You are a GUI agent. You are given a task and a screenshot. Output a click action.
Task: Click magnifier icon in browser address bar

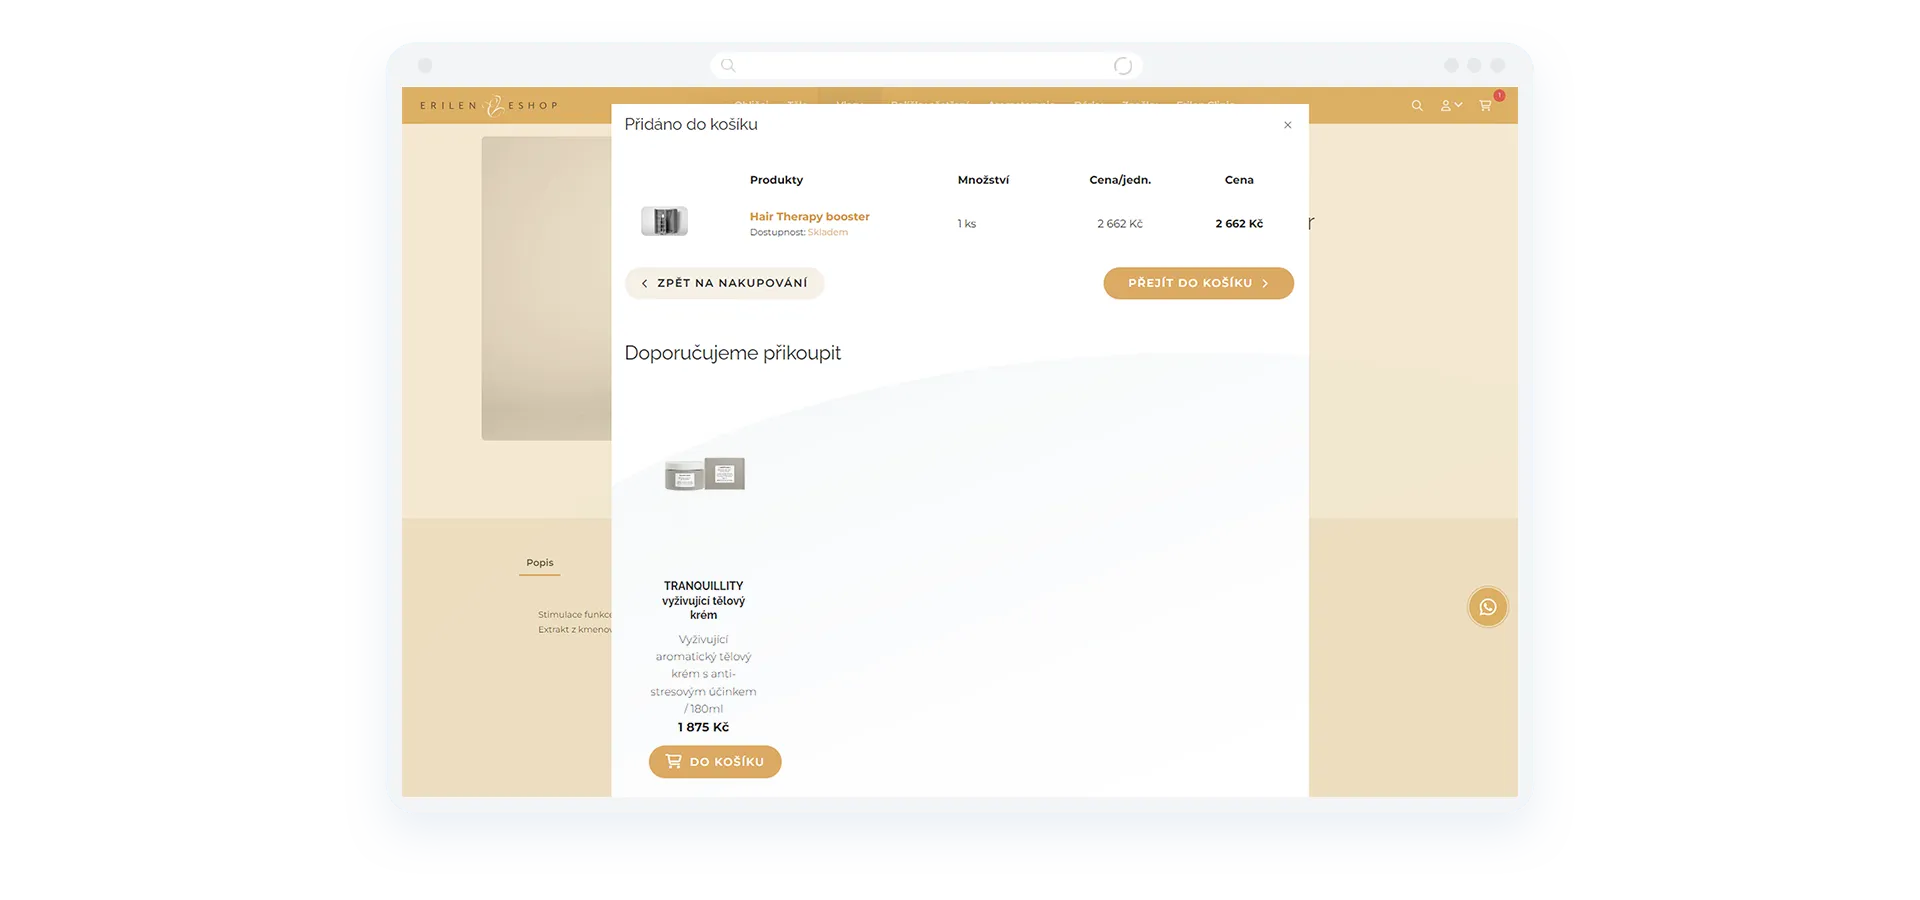tap(728, 66)
